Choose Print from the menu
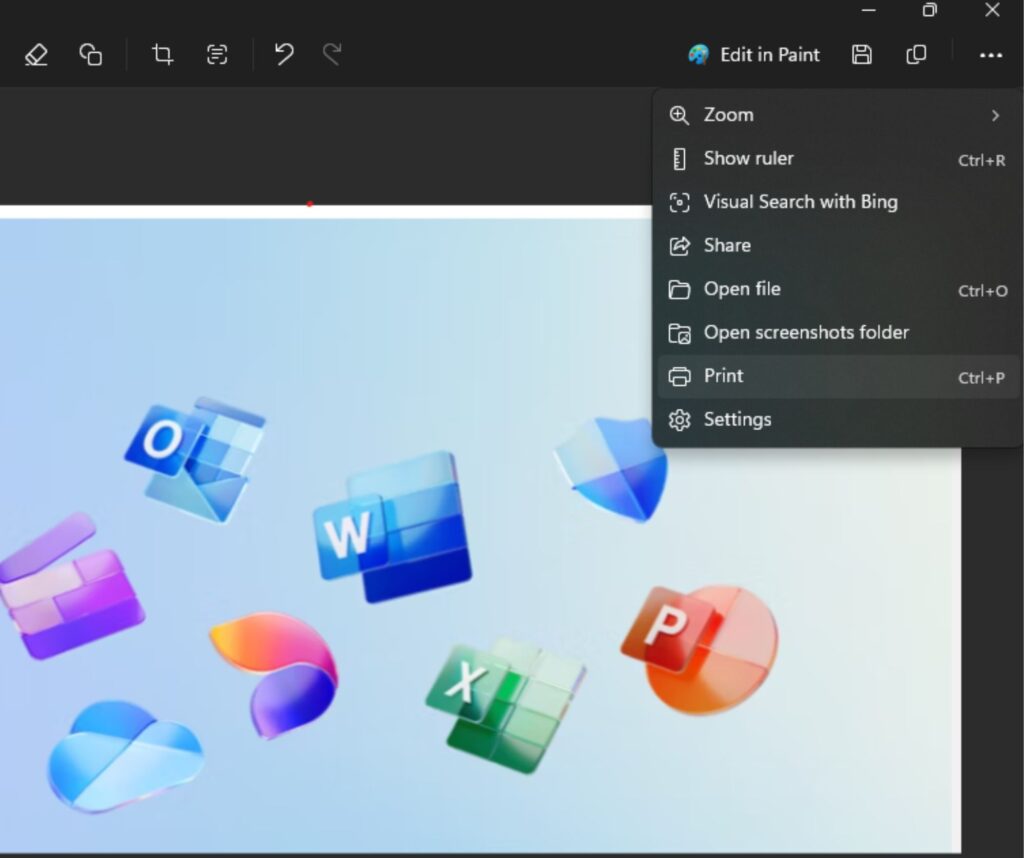Image resolution: width=1024 pixels, height=858 pixels. tap(838, 376)
